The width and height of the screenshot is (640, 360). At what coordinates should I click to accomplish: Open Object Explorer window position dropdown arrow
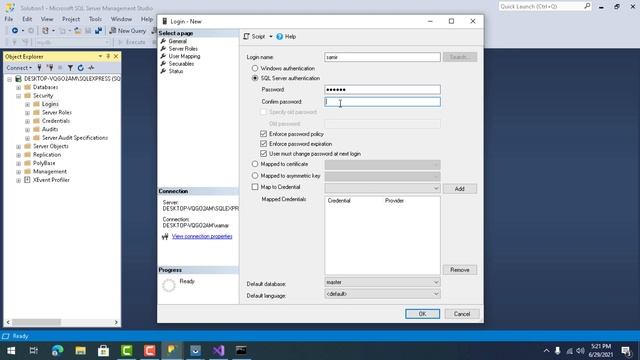(100, 56)
